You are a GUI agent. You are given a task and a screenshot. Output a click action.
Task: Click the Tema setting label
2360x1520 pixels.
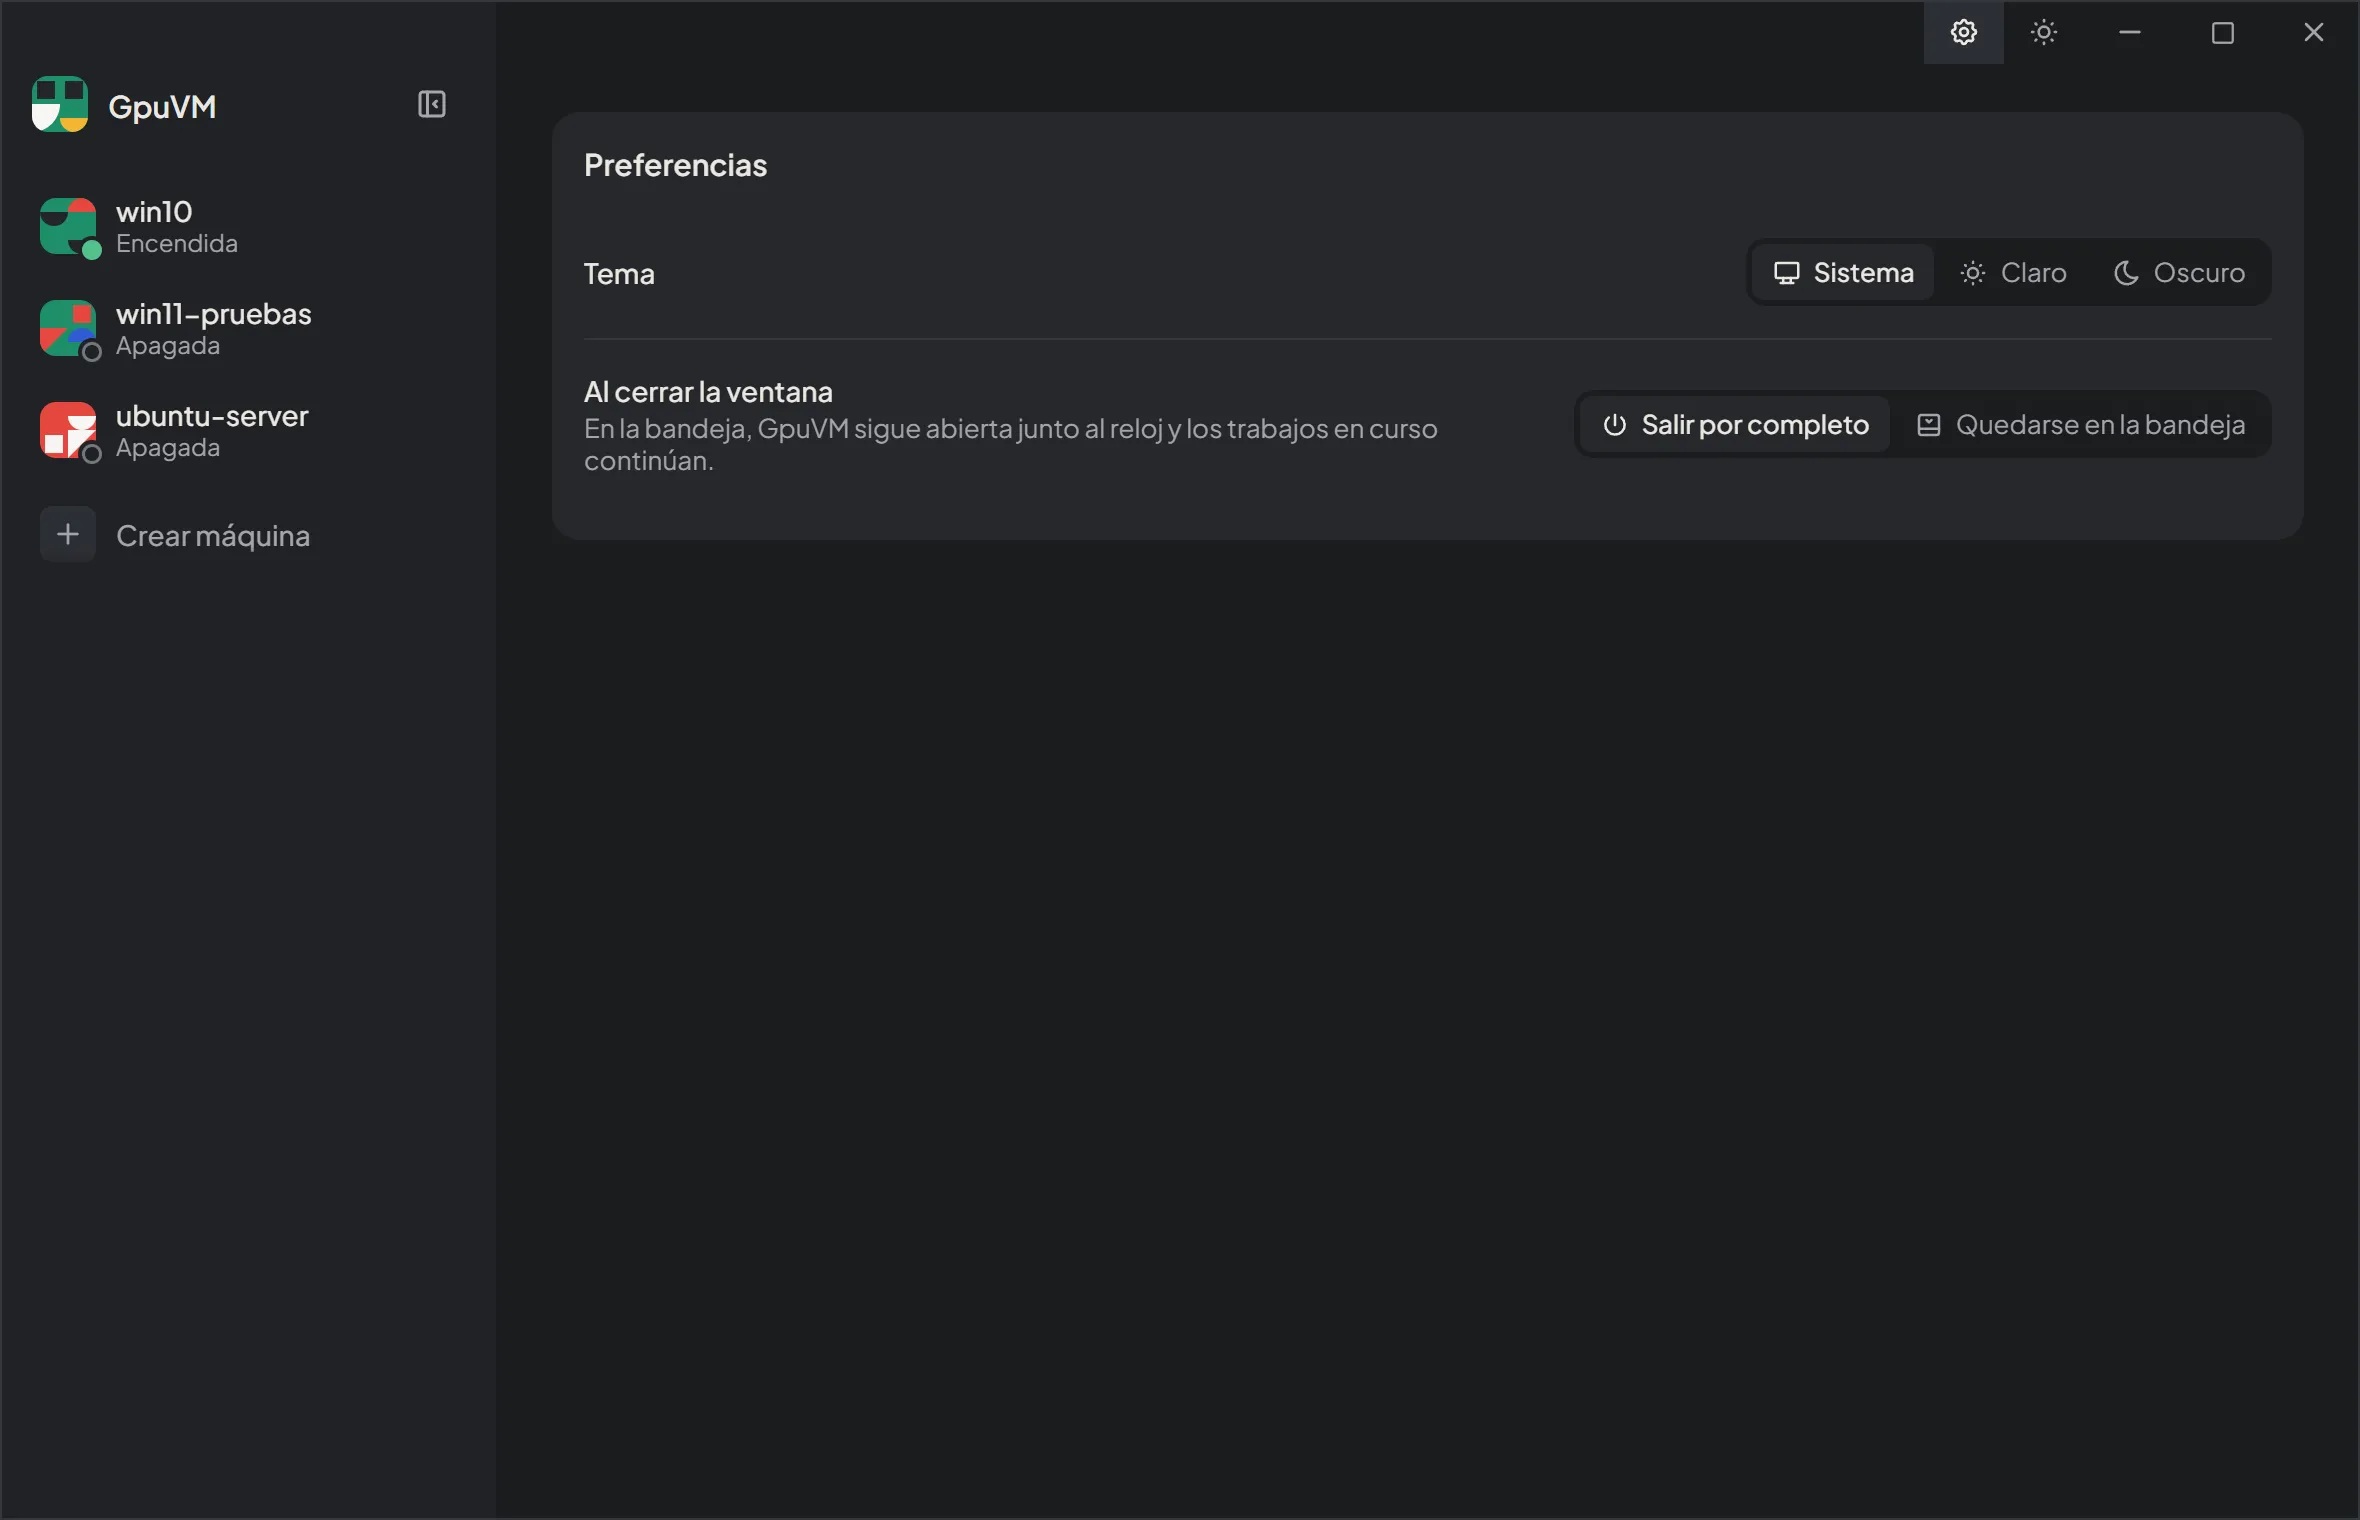(619, 273)
